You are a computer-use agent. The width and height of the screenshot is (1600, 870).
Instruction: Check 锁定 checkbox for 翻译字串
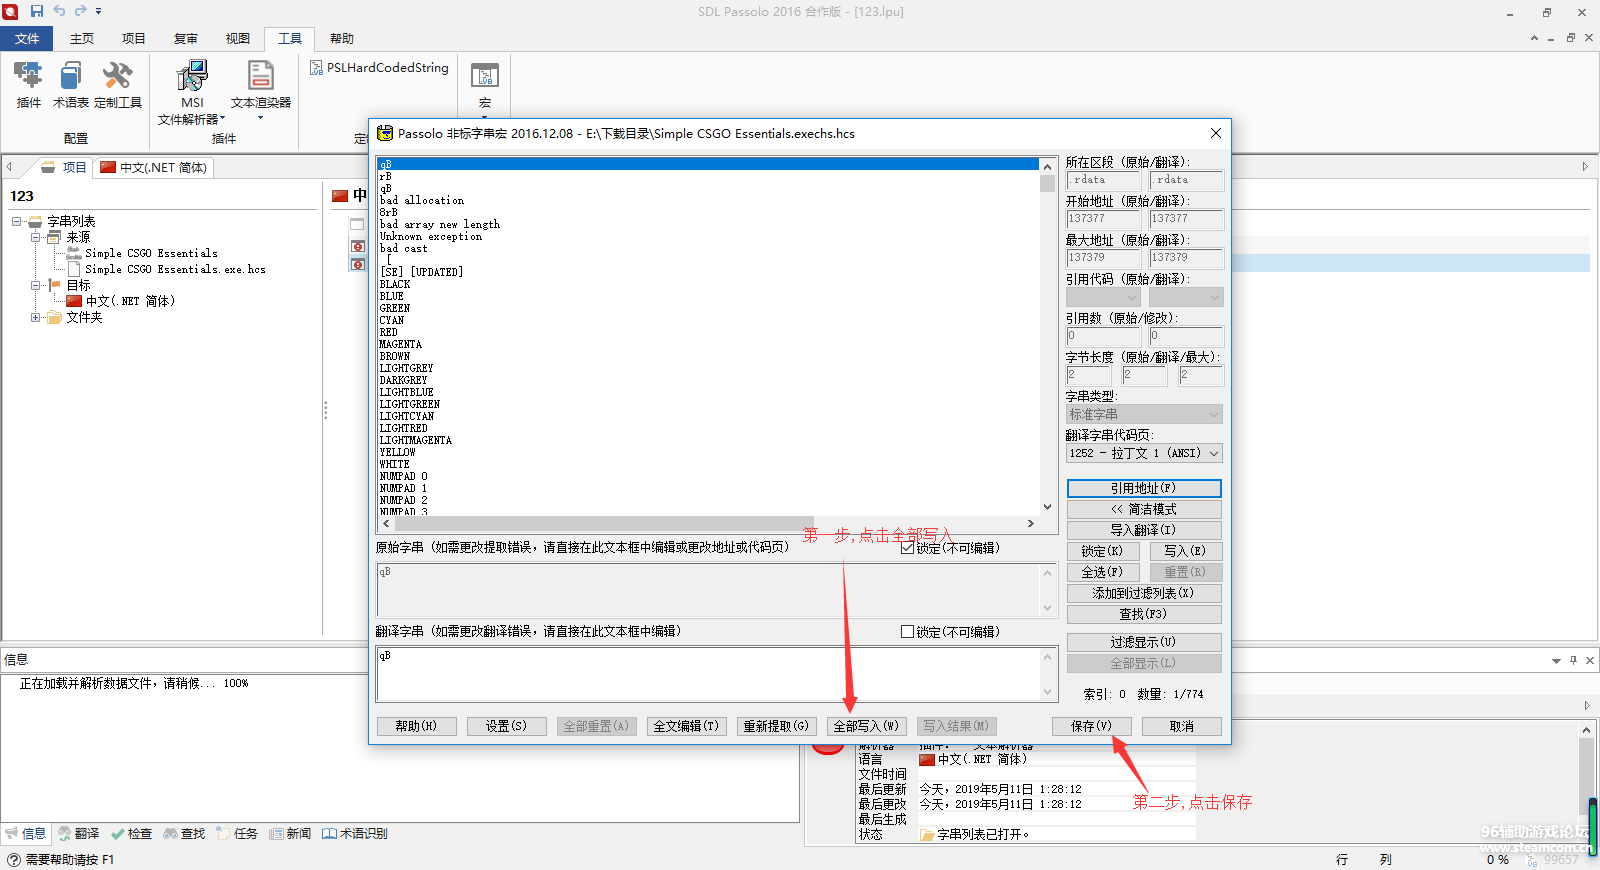pos(907,632)
